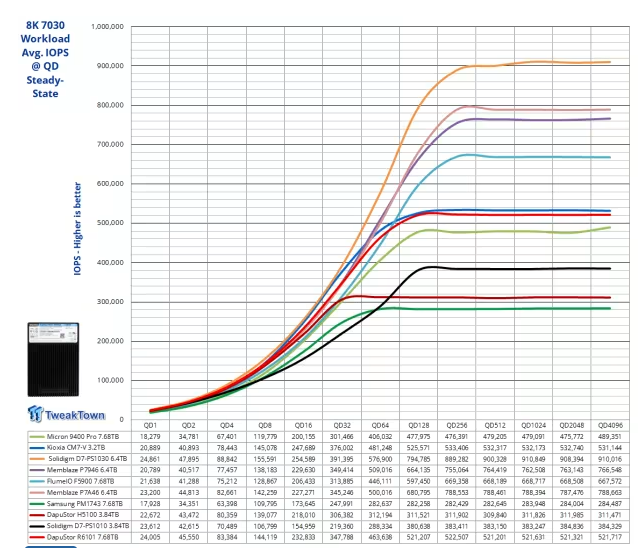Select the DapuStor H5100 3.84TB row label
This screenshot has width=640, height=548.
pyautogui.click(x=82, y=515)
